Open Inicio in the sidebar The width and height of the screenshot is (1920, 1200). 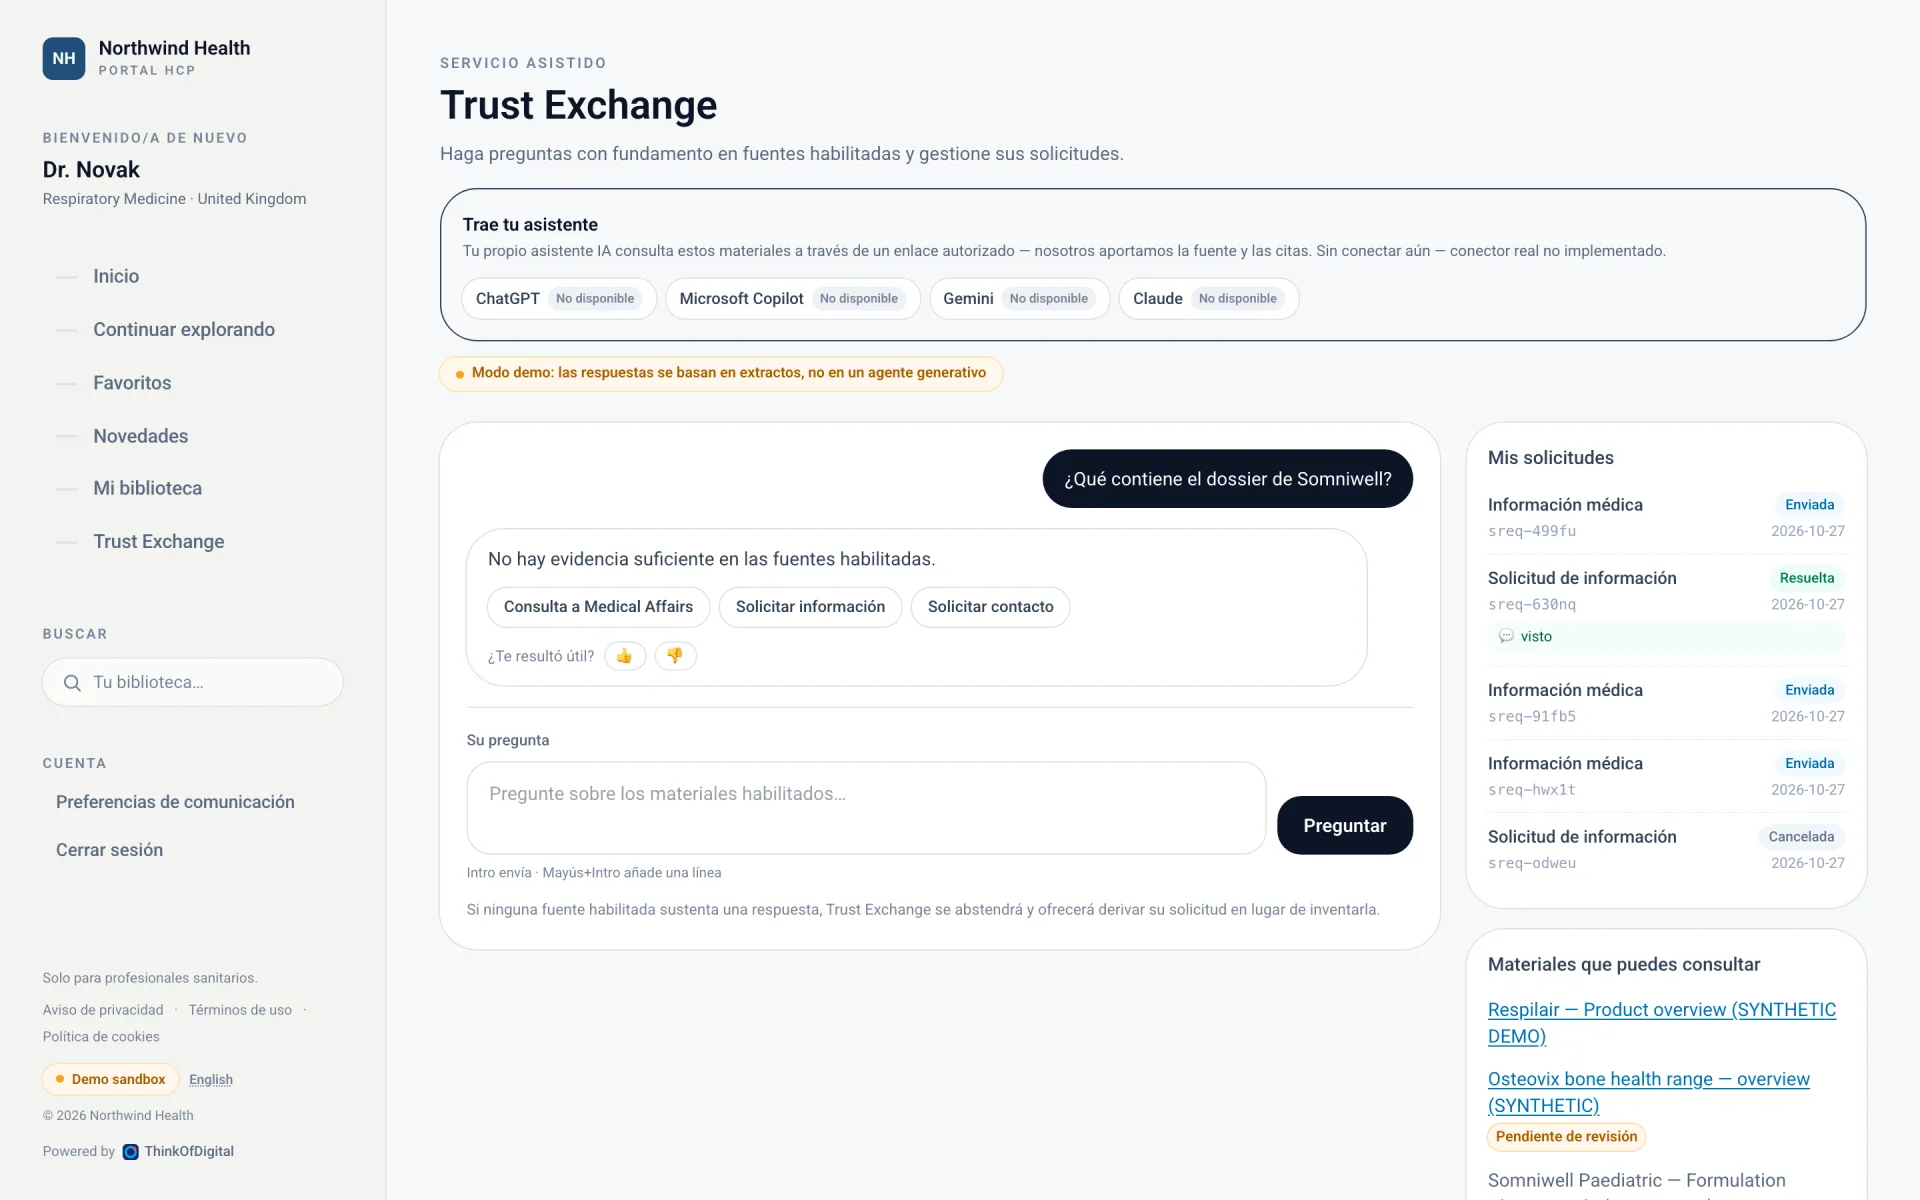click(x=116, y=276)
